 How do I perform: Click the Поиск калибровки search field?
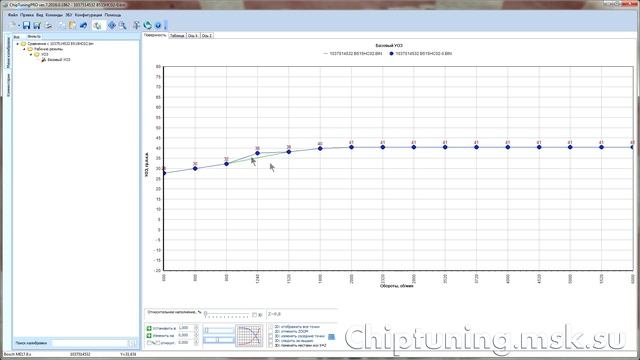coord(89,343)
